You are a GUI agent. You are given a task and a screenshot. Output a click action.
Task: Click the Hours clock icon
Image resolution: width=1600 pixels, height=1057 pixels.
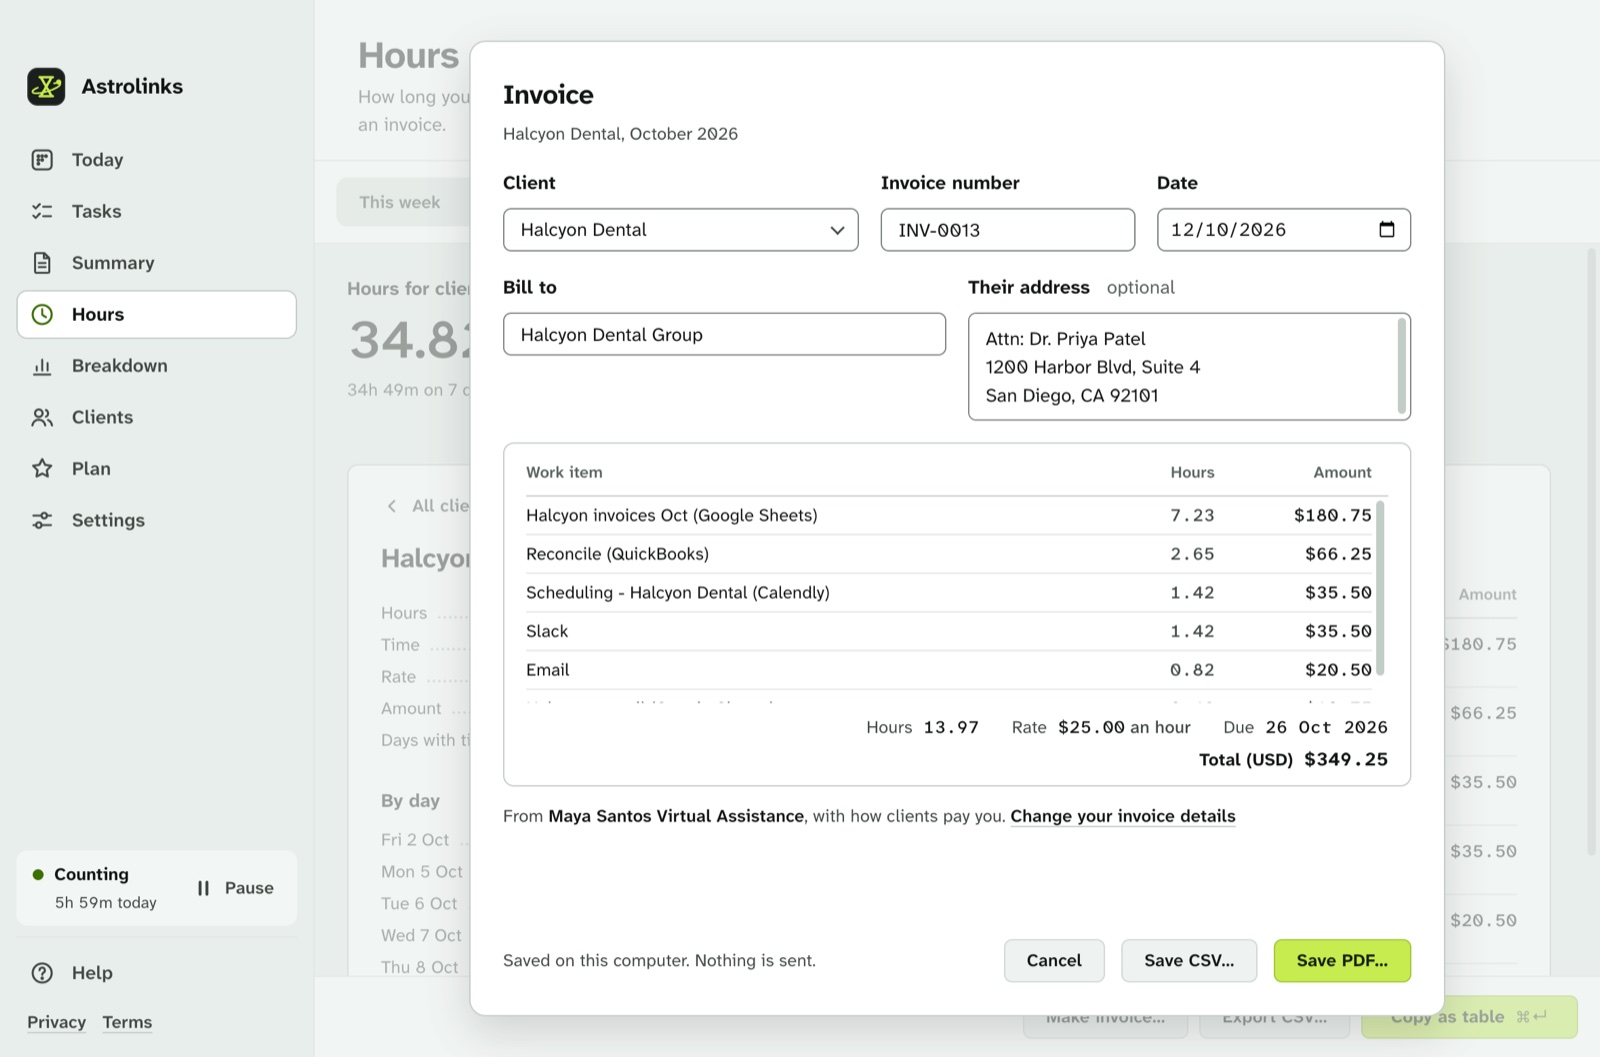[42, 315]
